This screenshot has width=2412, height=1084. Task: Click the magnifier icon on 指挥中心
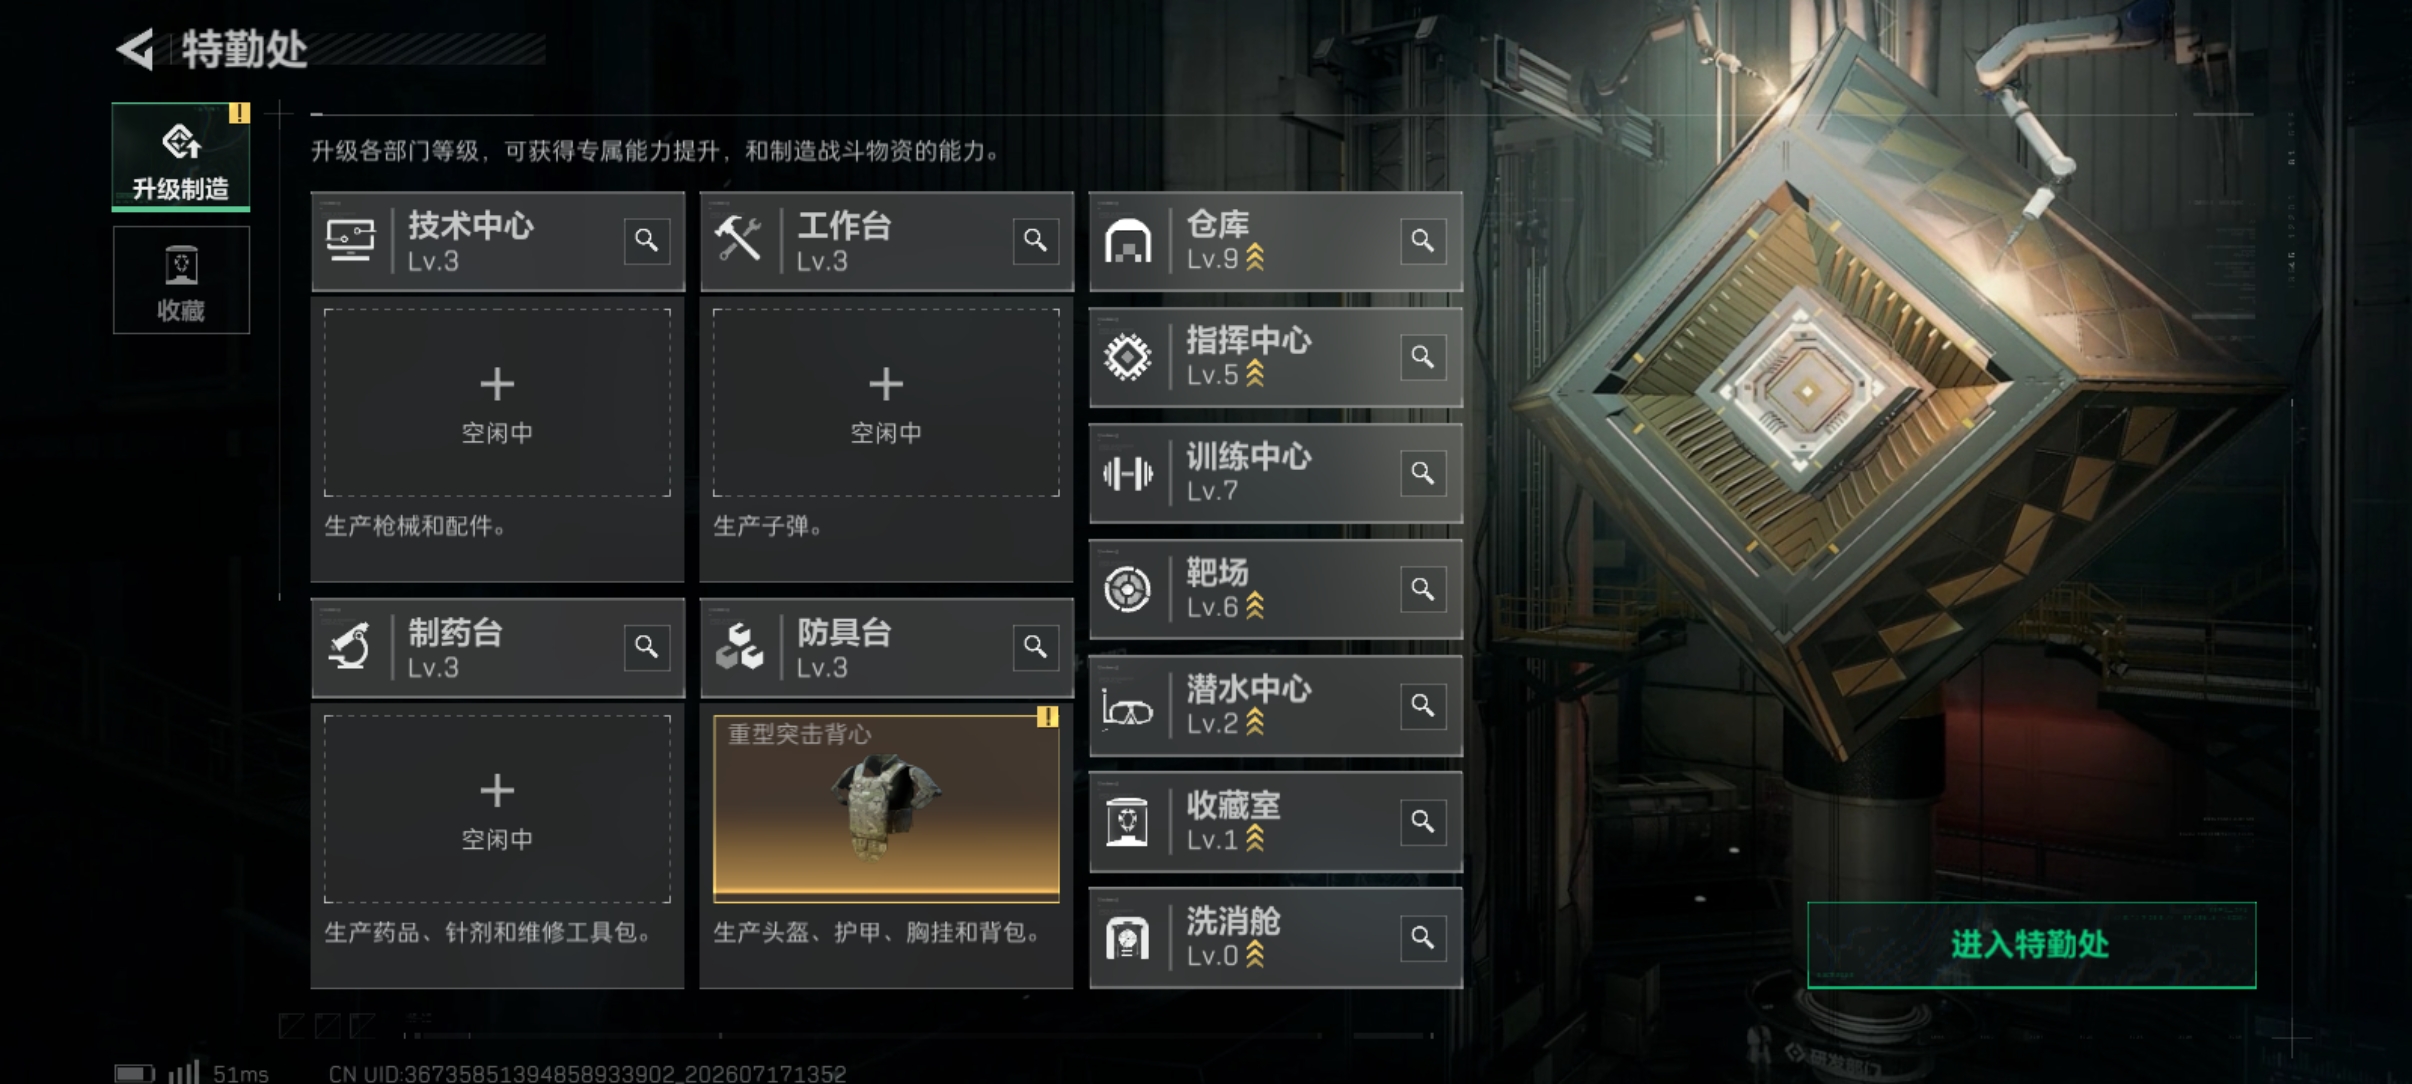click(1422, 357)
